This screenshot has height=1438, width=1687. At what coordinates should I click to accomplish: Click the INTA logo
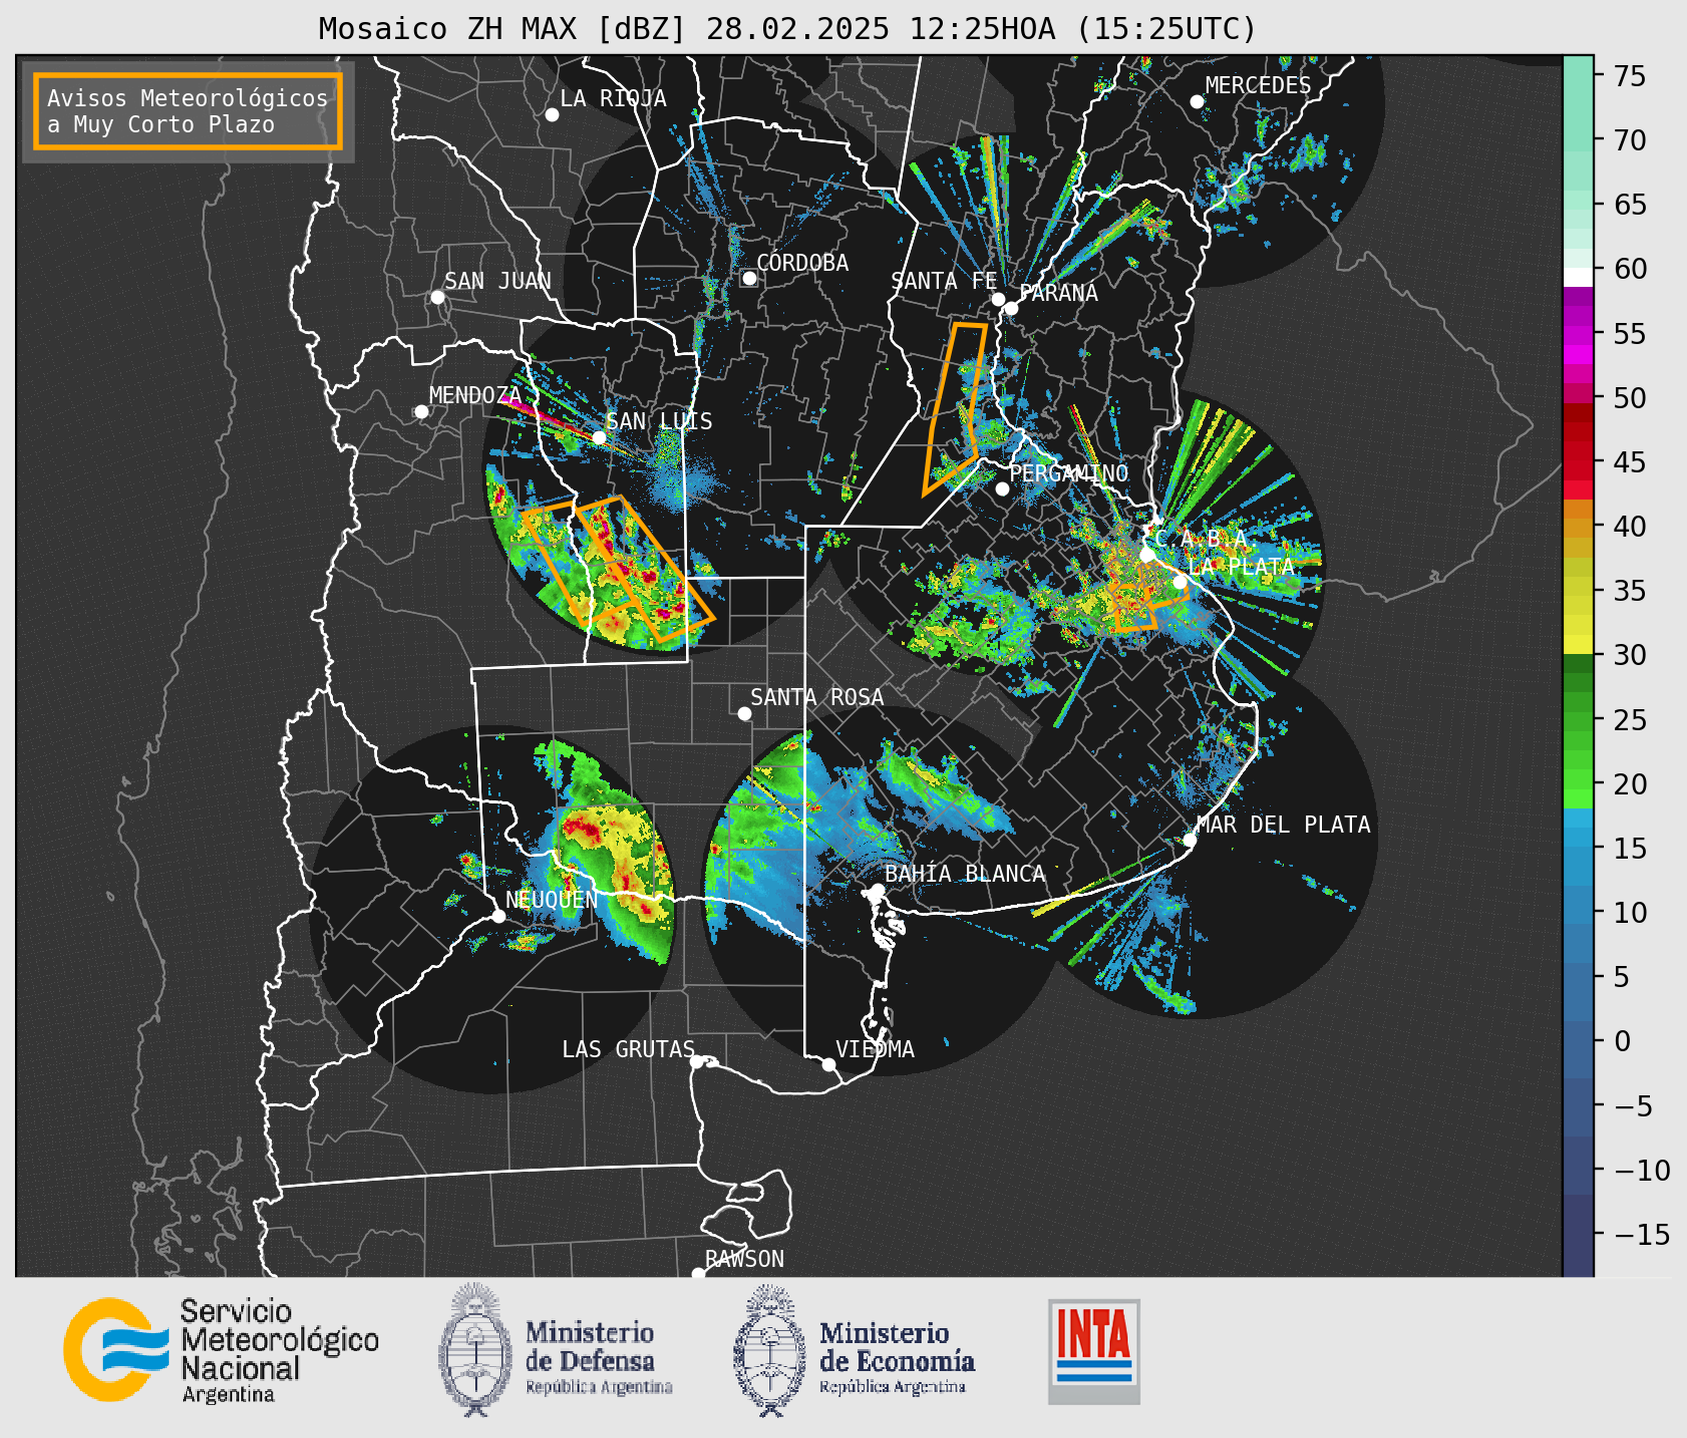(1094, 1351)
